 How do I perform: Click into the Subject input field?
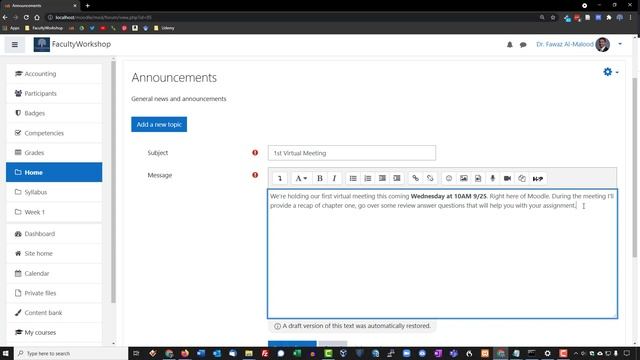[x=352, y=153]
